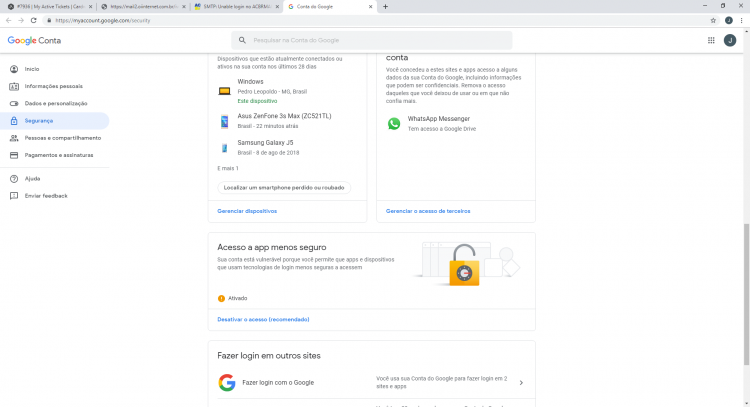Screen dimensions: 750x407
Task: Close the My Active Tickets tab
Action: pos(90,7)
